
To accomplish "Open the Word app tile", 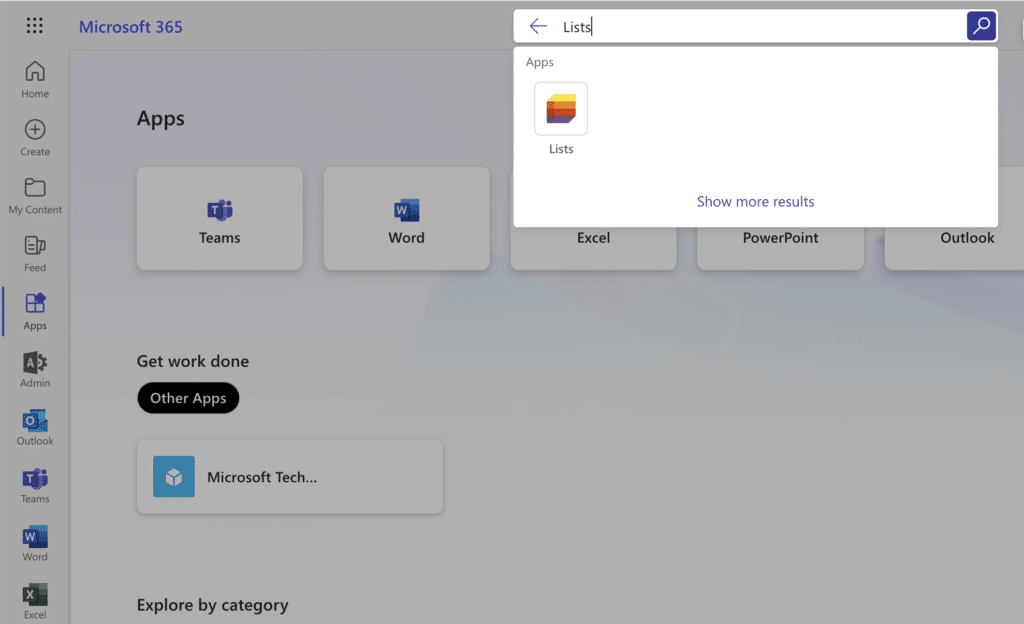I will point(406,218).
